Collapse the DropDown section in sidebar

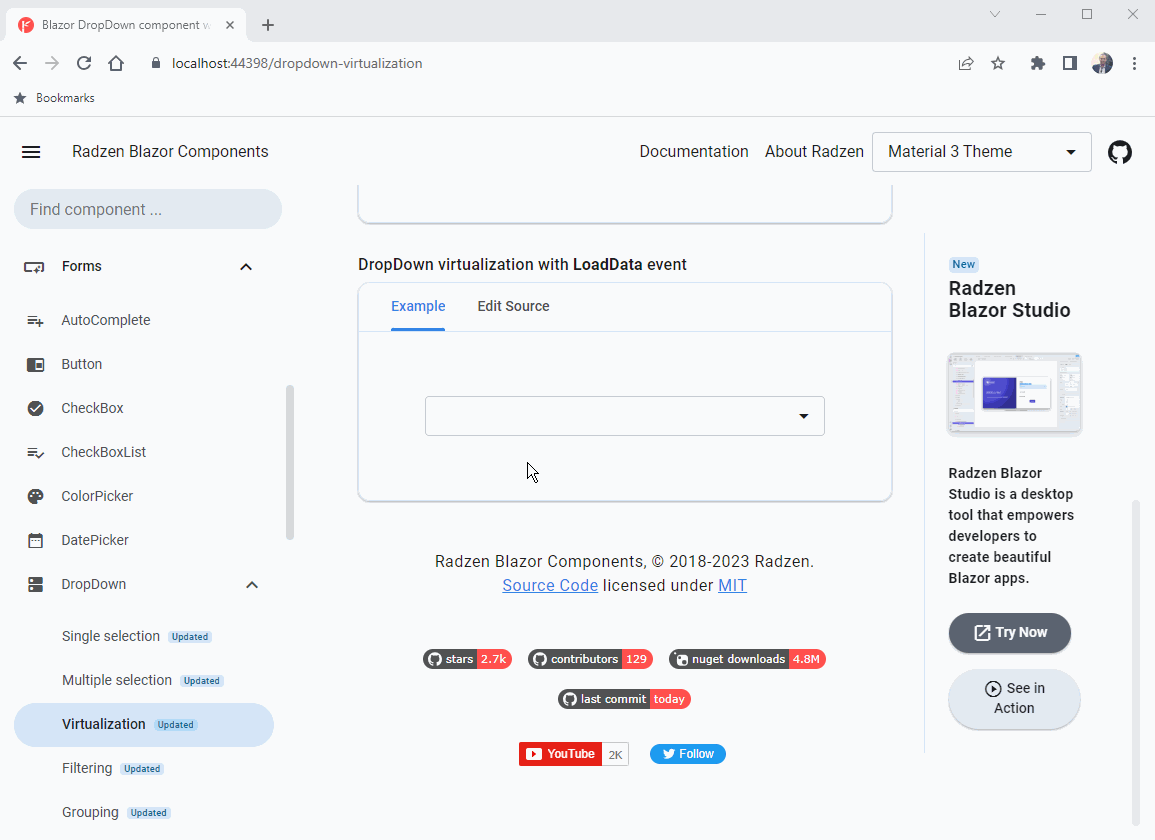(x=251, y=584)
